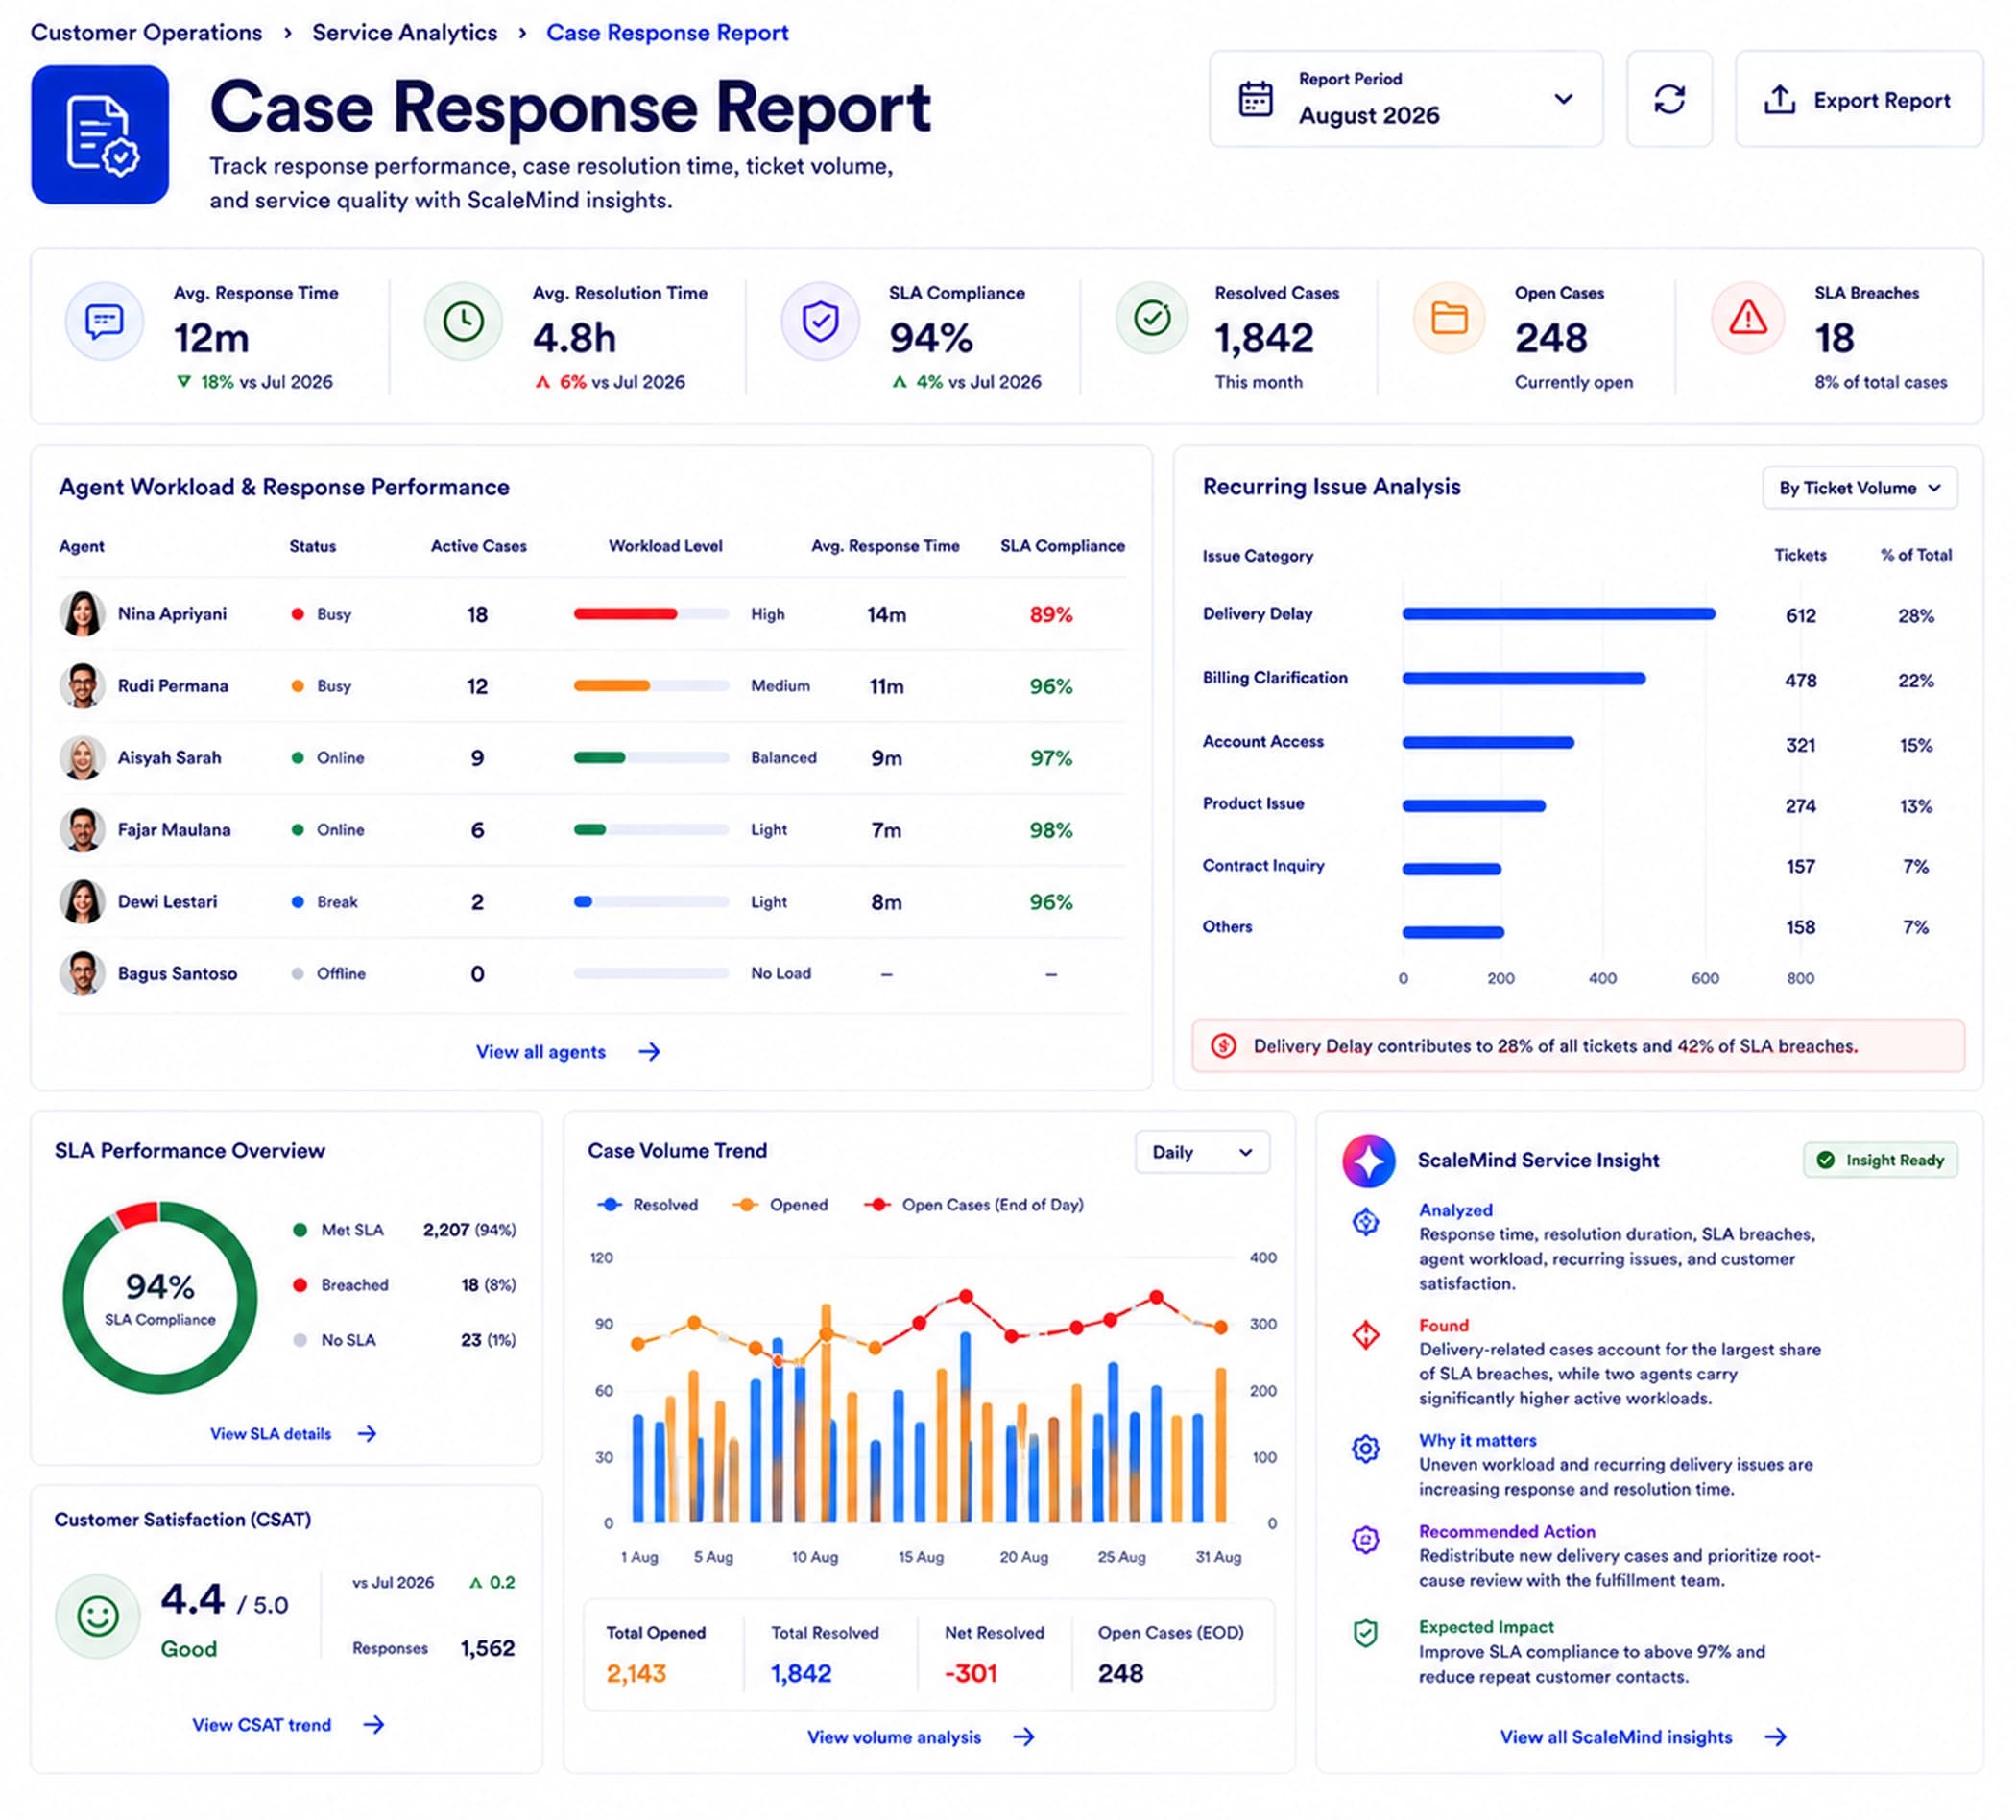
Task: Click the Expected Impact shield icon
Action: (x=1366, y=1633)
